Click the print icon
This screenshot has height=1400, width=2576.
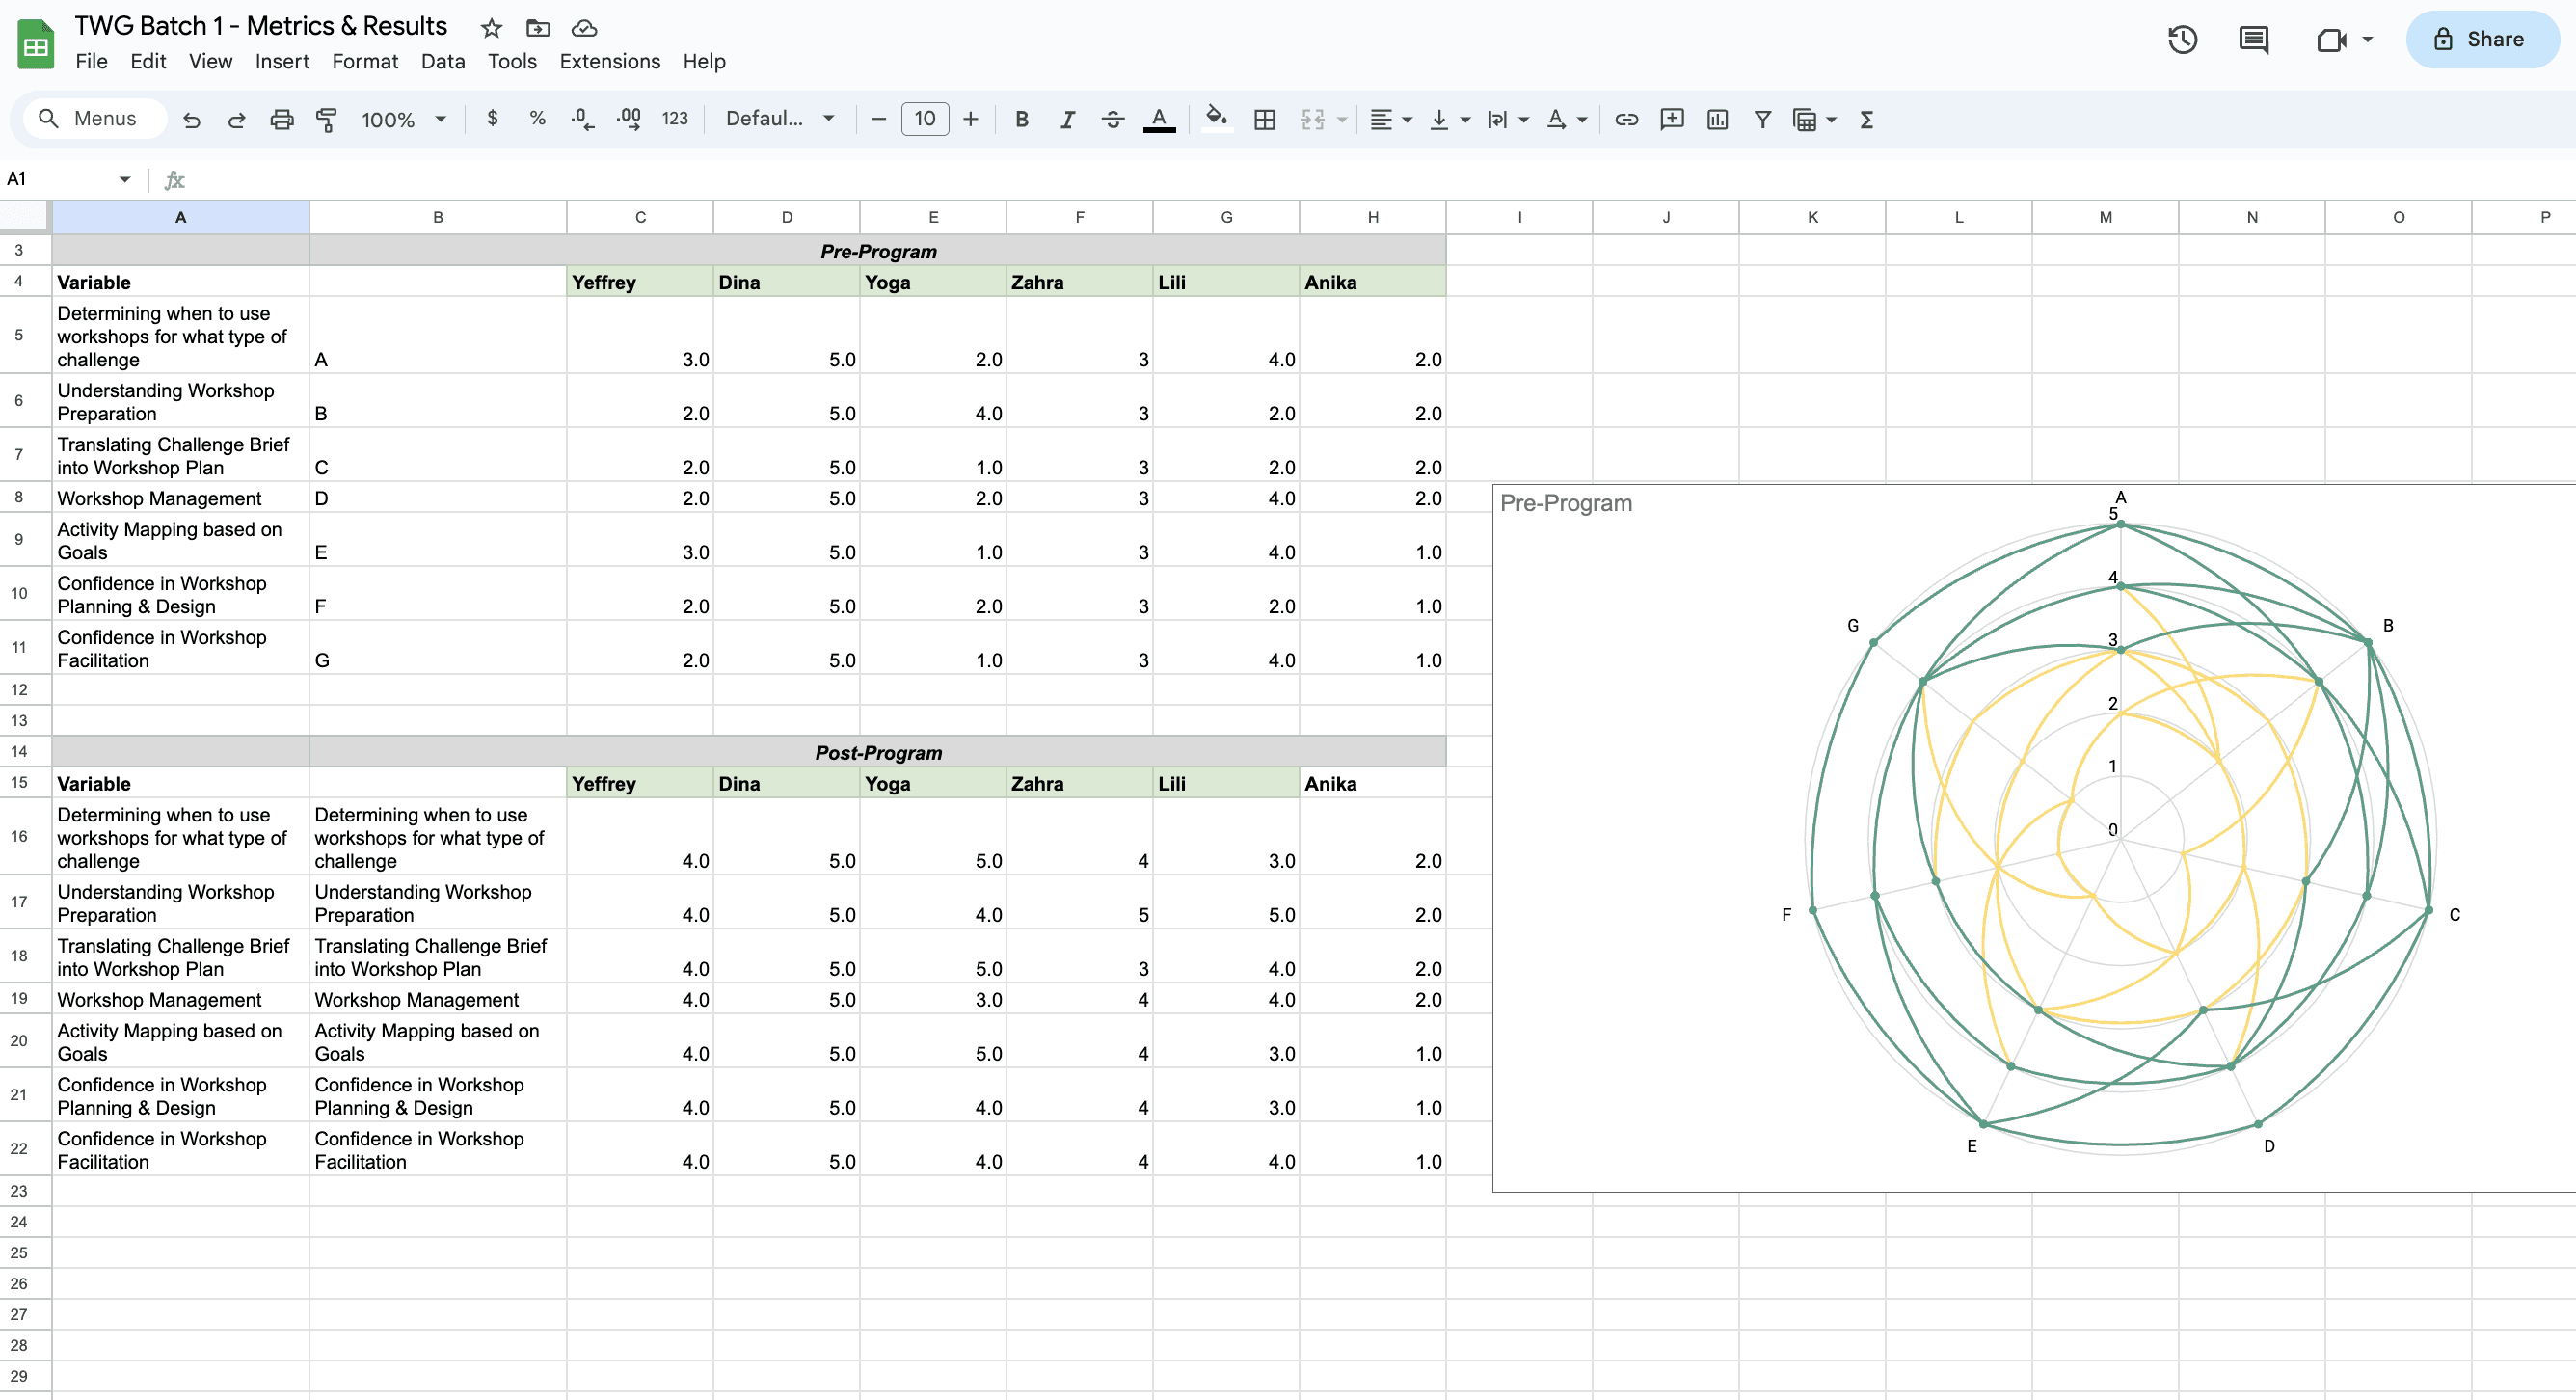282,120
